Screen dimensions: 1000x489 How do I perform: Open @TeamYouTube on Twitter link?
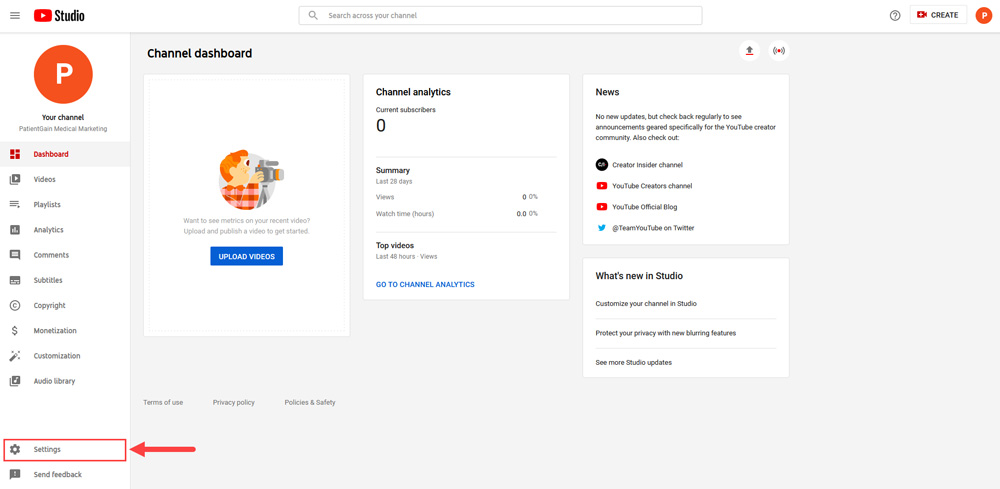(653, 228)
